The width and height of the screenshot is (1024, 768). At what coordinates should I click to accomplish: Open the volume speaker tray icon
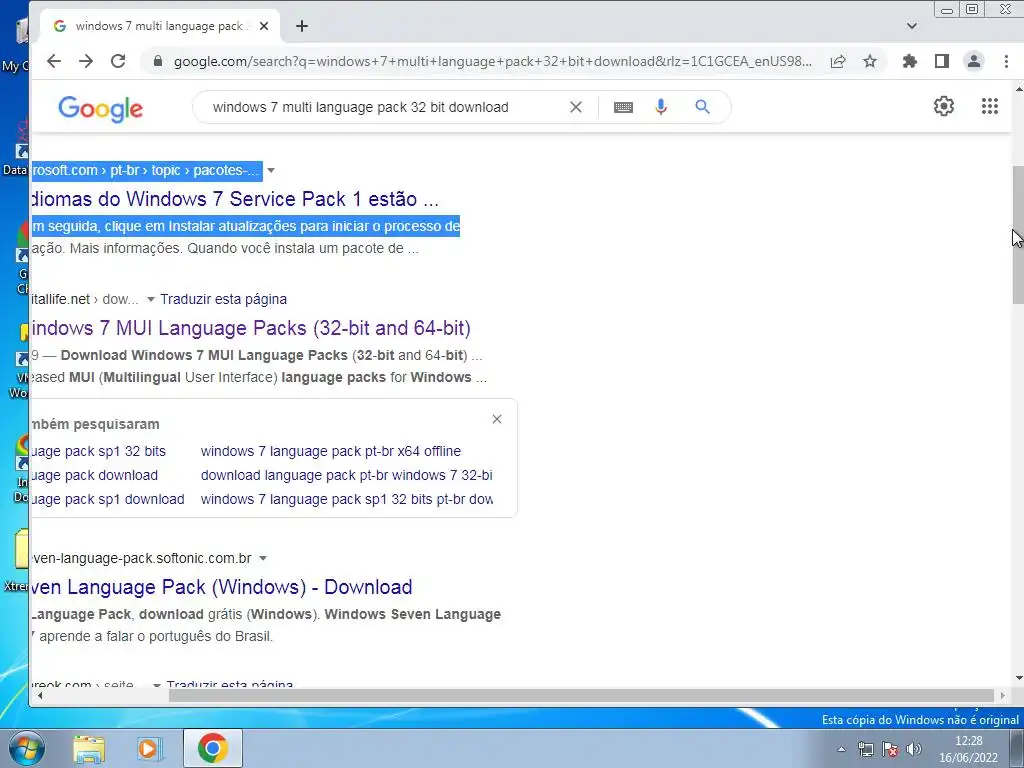pyautogui.click(x=914, y=749)
